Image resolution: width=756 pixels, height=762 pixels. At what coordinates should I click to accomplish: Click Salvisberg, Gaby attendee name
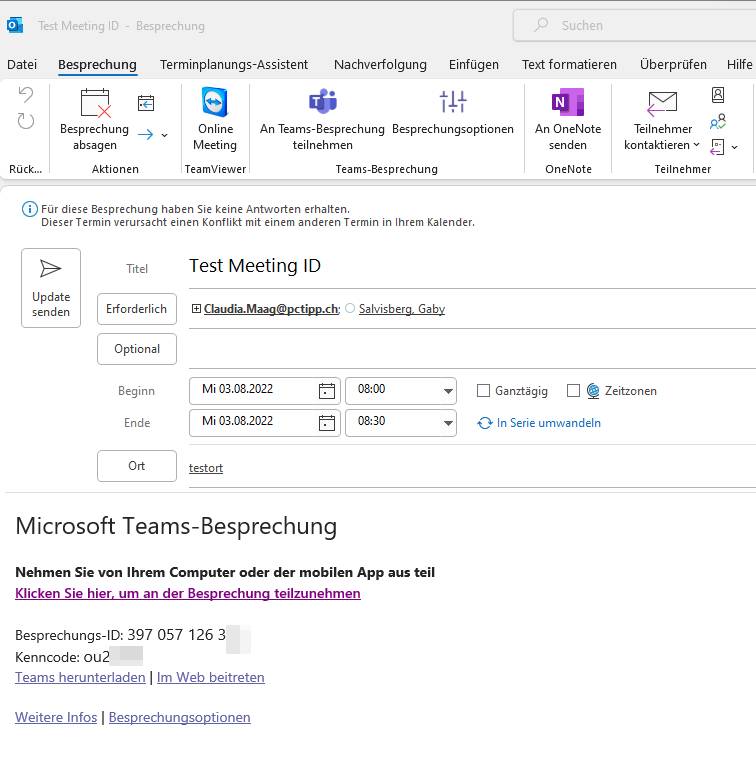[x=402, y=309]
